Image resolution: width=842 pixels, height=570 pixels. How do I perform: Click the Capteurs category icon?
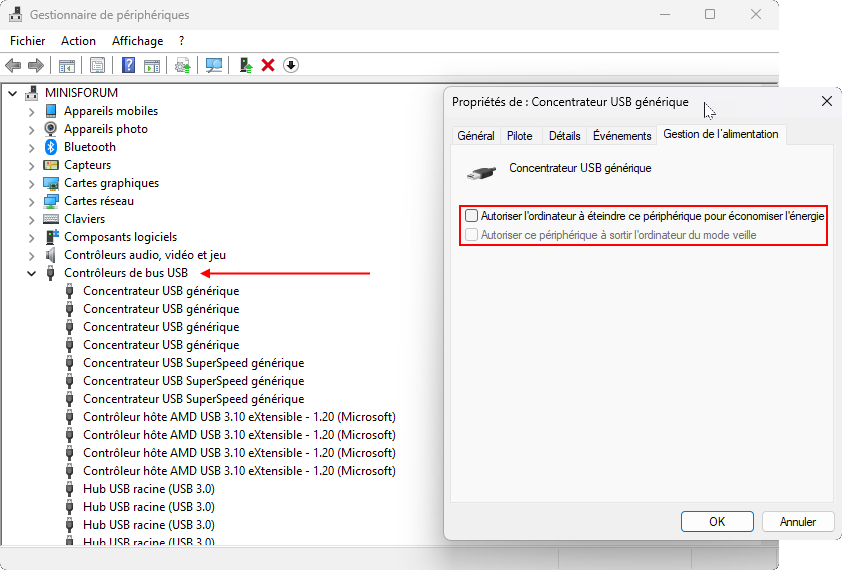coord(51,165)
